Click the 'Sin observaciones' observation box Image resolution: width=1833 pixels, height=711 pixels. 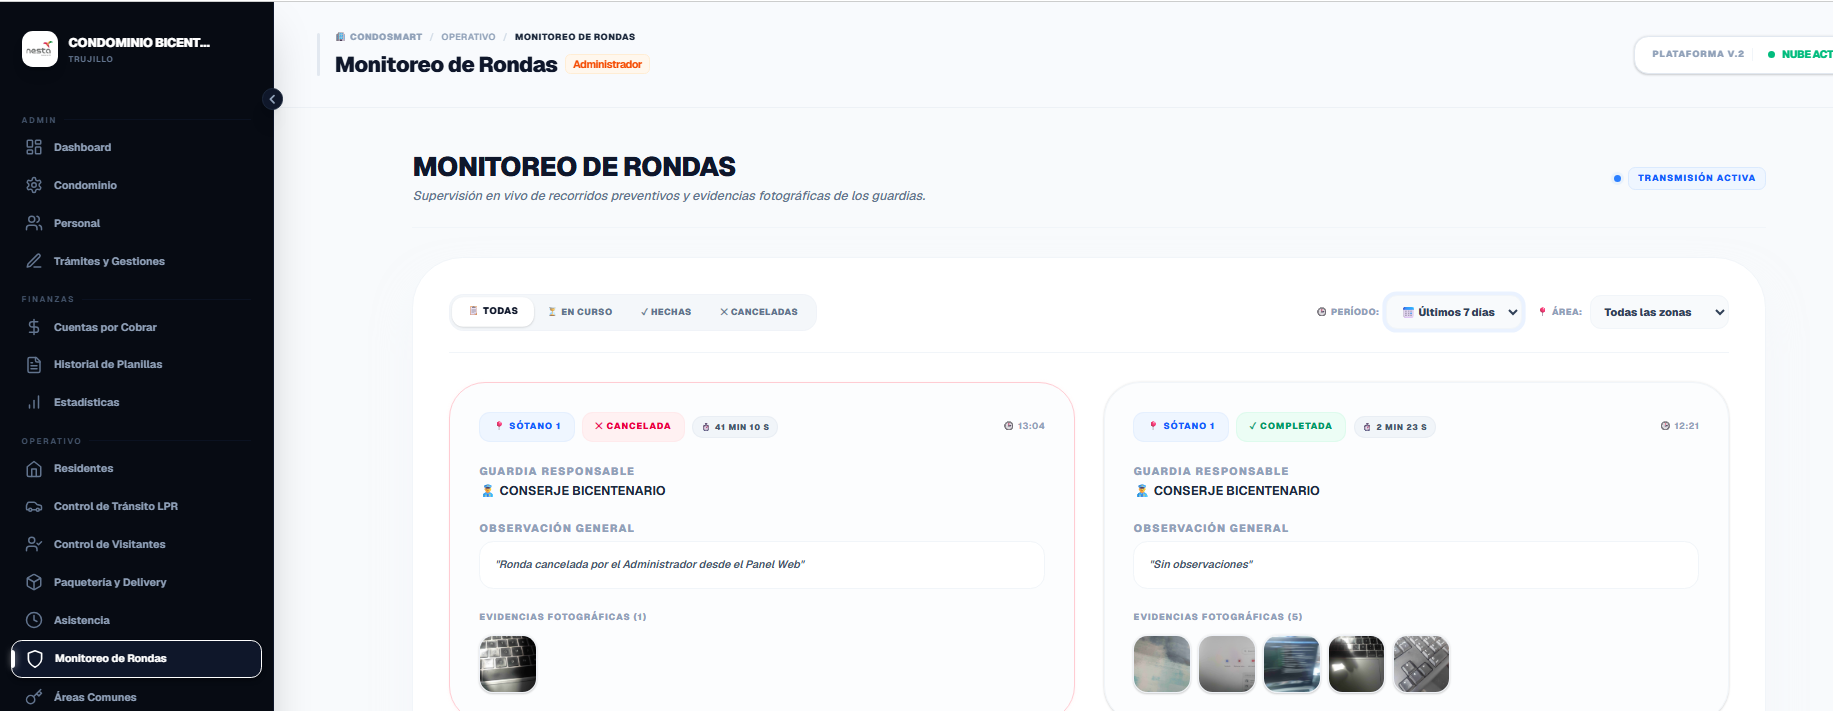[1416, 565]
